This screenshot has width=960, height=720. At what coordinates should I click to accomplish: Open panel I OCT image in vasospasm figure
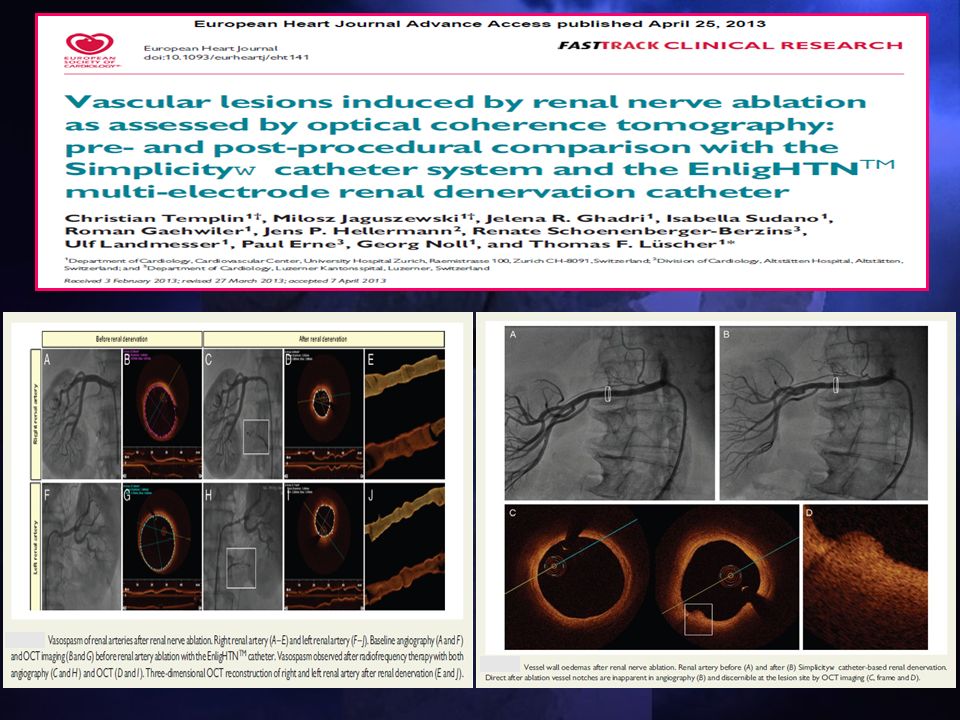pyautogui.click(x=324, y=546)
